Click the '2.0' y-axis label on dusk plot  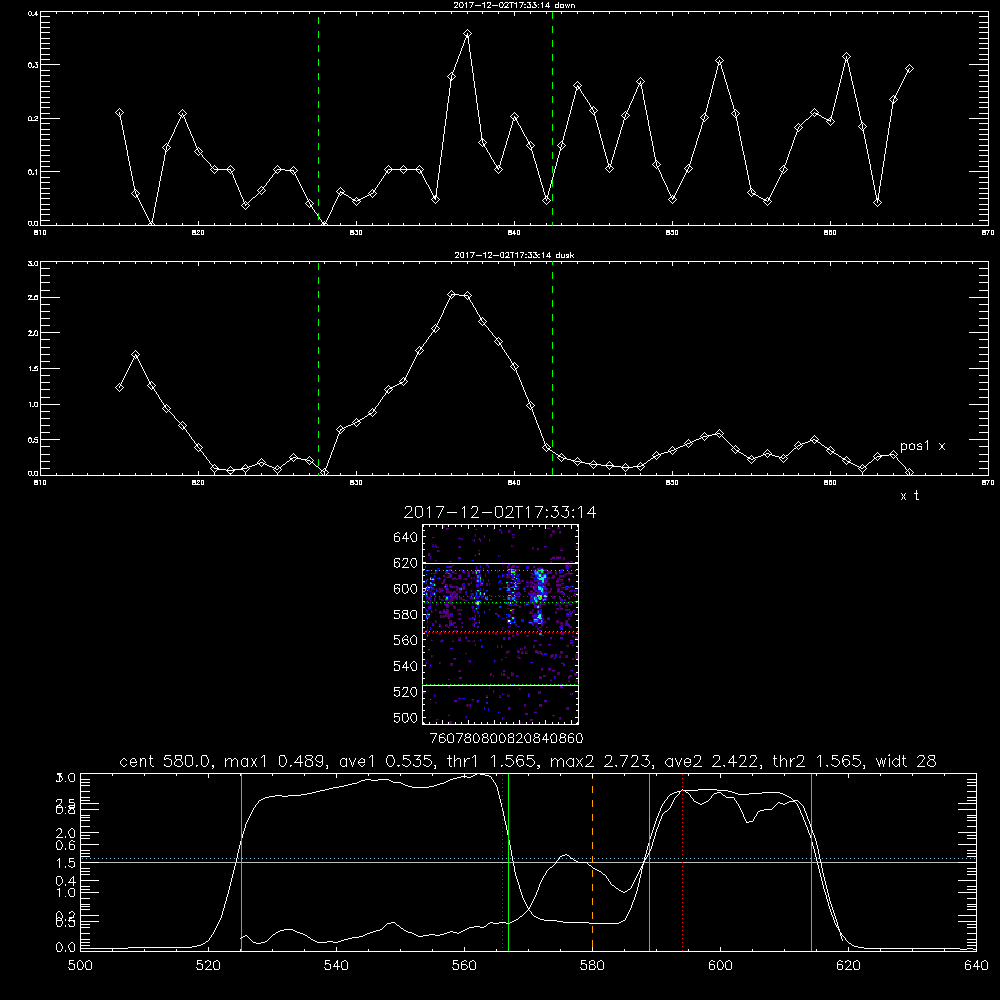pos(34,333)
